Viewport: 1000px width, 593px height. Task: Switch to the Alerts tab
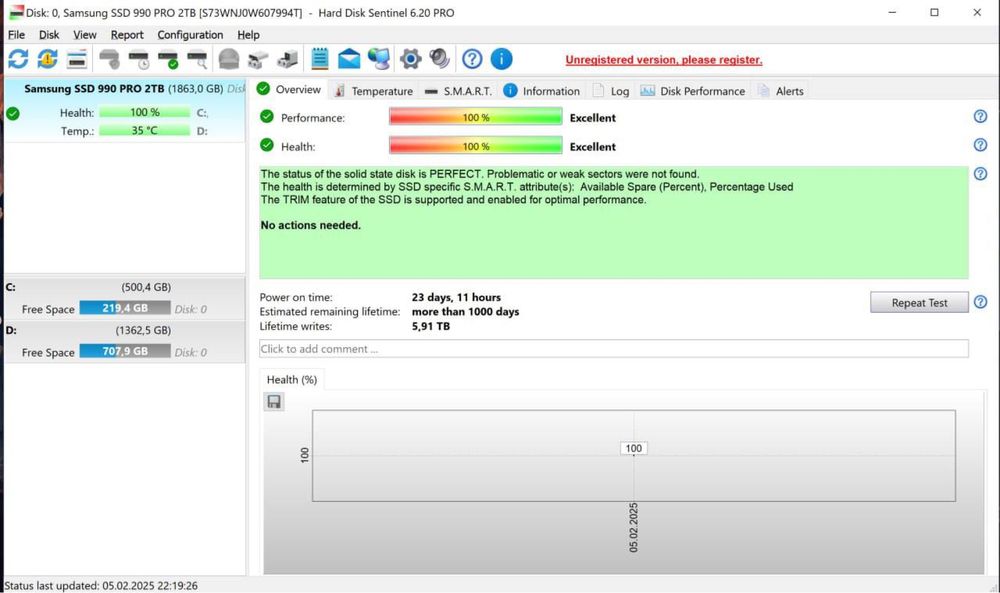(x=781, y=91)
